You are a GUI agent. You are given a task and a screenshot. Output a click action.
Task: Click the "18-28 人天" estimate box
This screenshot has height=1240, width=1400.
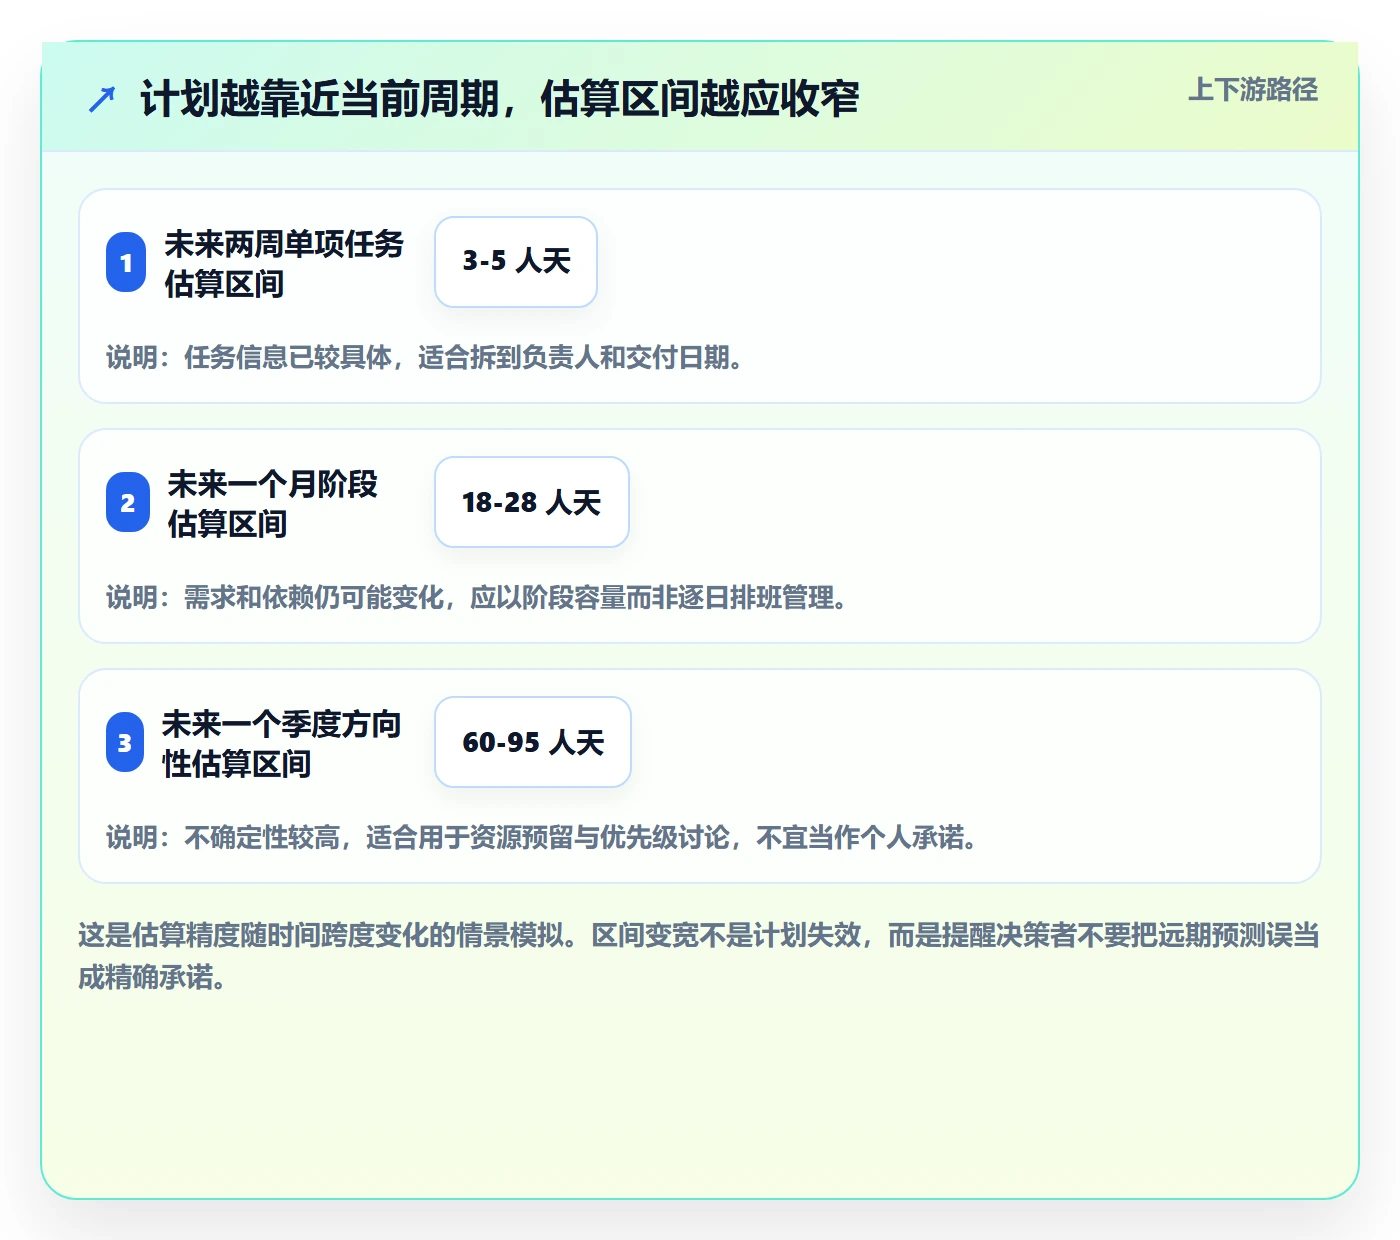[x=532, y=502]
